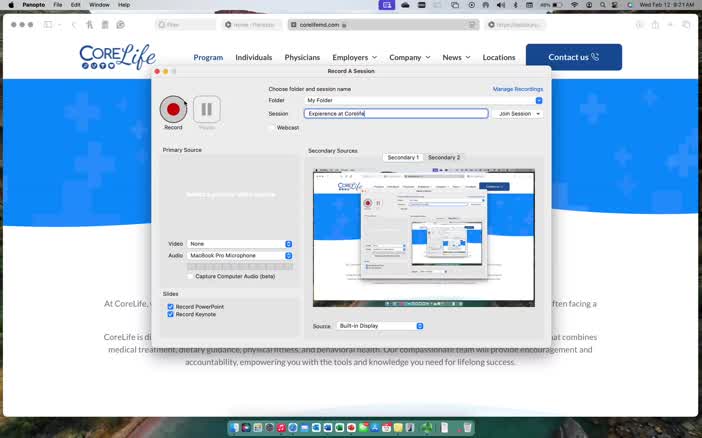Screen dimensions: 702x438
Task: Enable the Webcast checkbox
Action: (272, 128)
